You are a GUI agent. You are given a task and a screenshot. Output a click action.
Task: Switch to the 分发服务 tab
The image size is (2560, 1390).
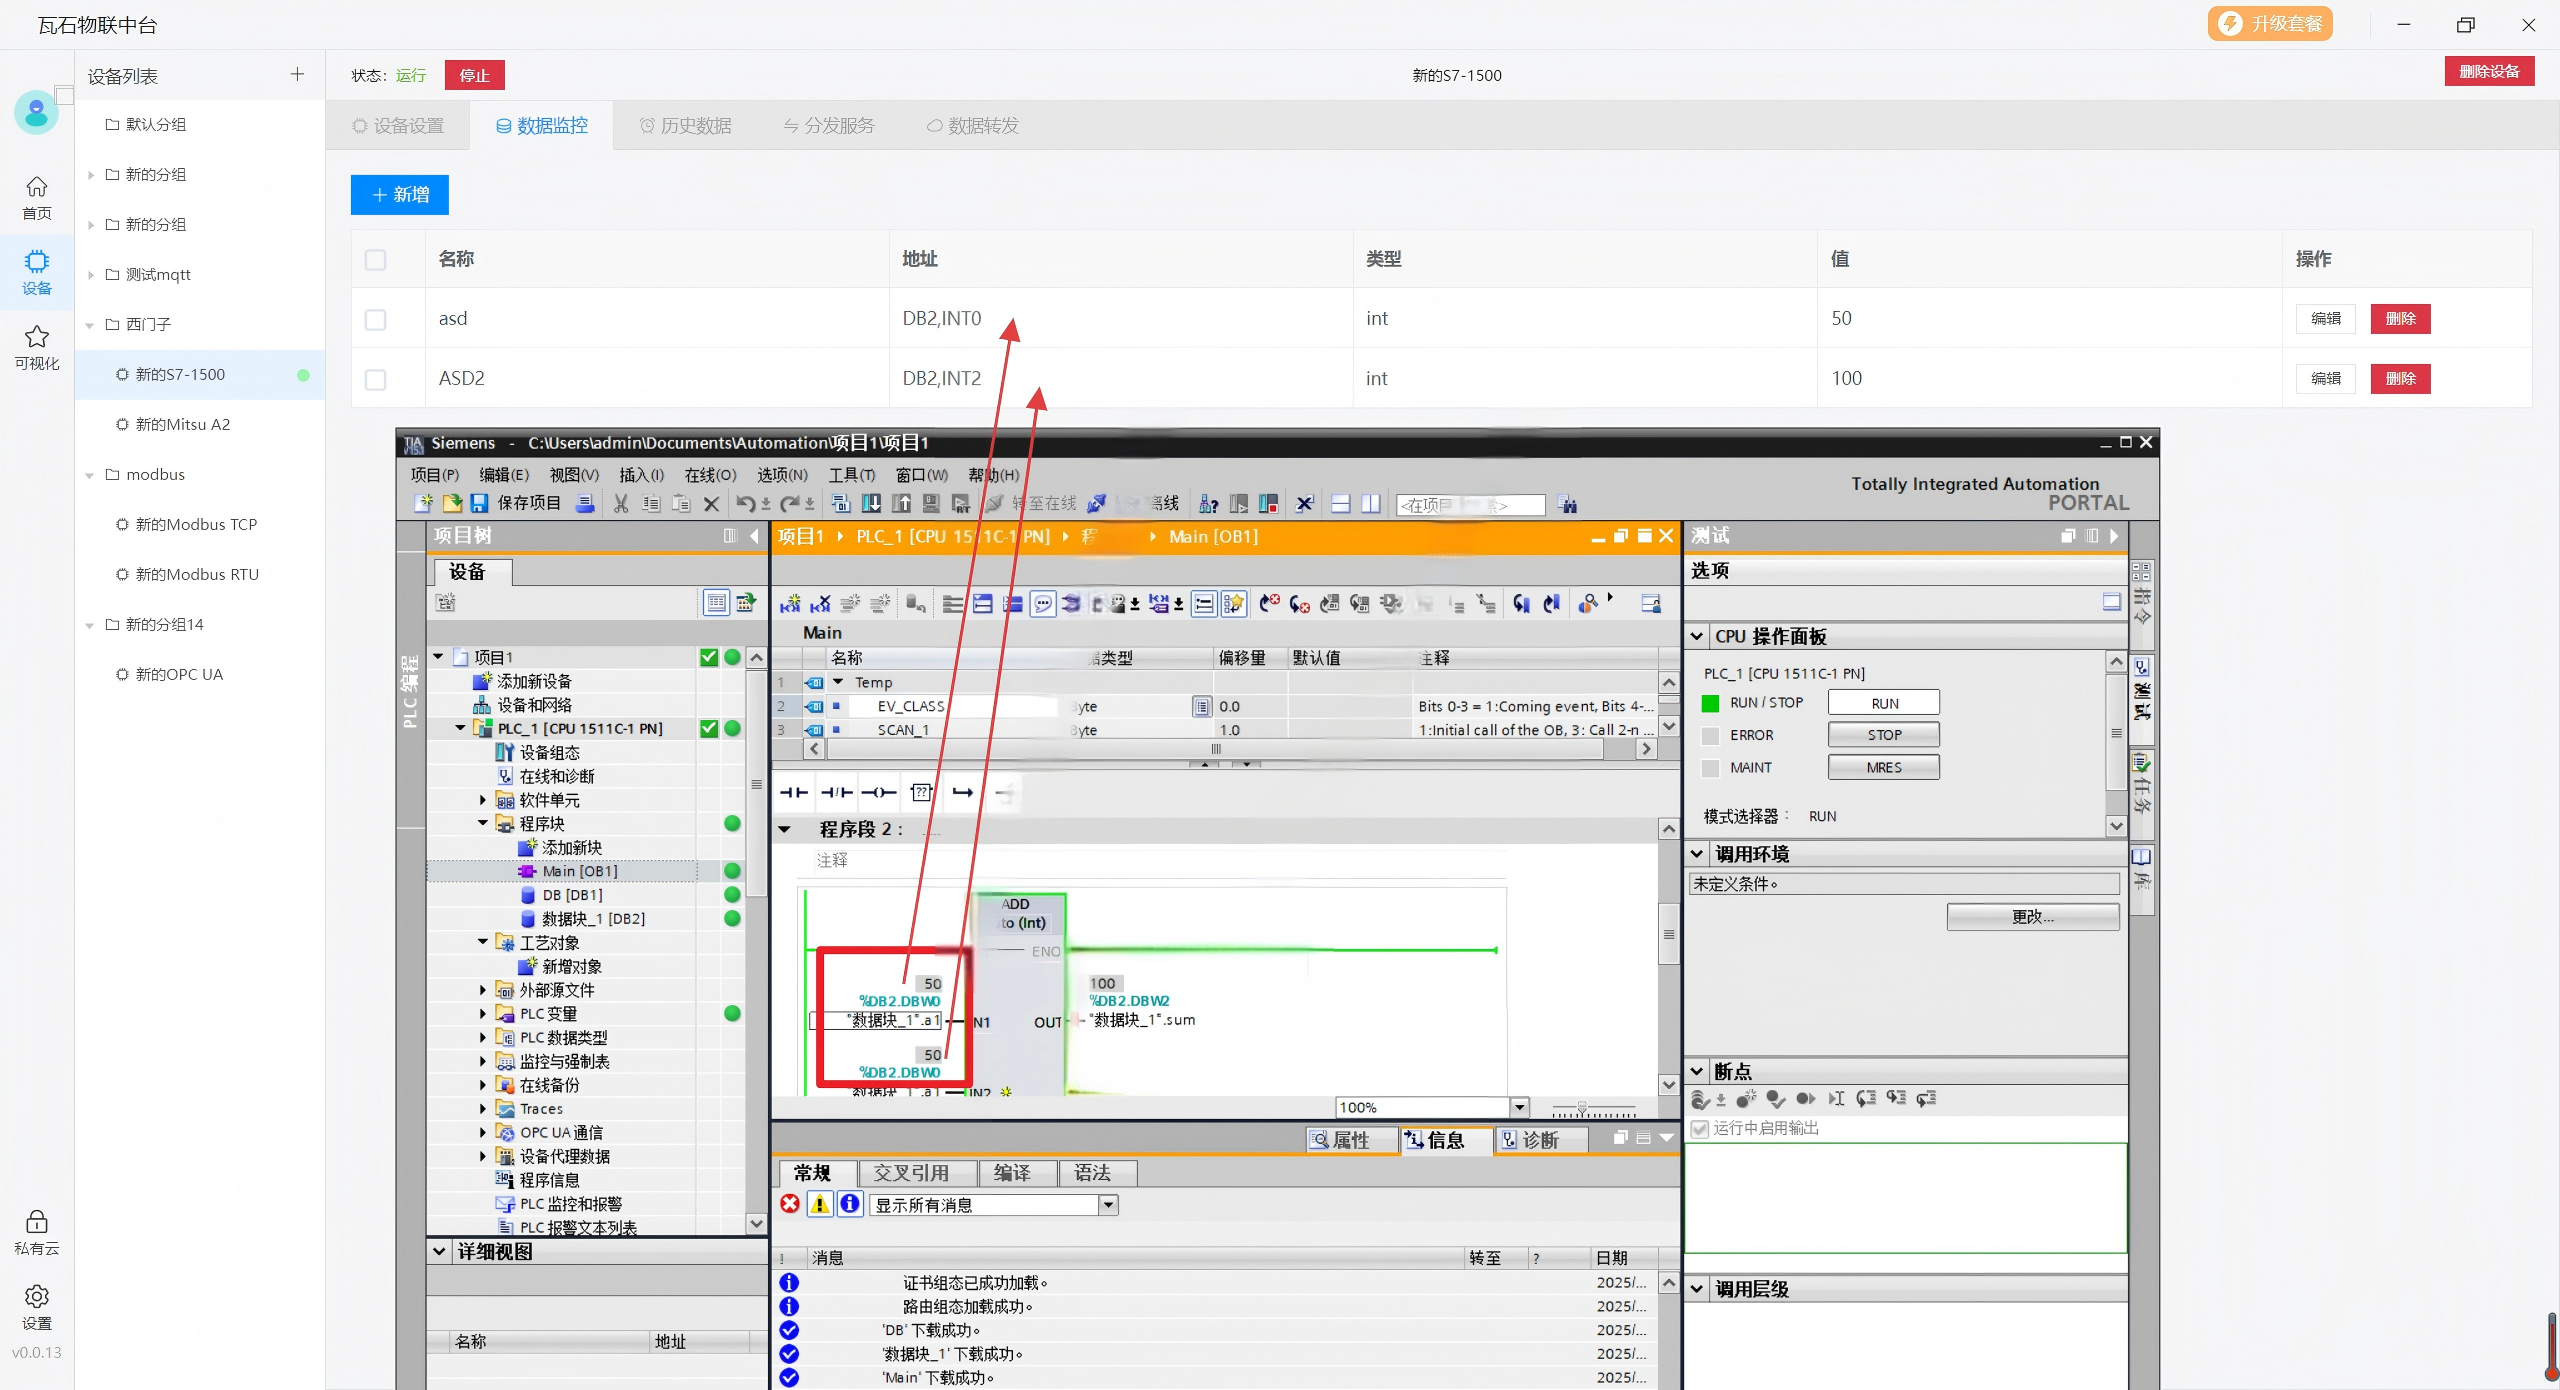[x=829, y=126]
